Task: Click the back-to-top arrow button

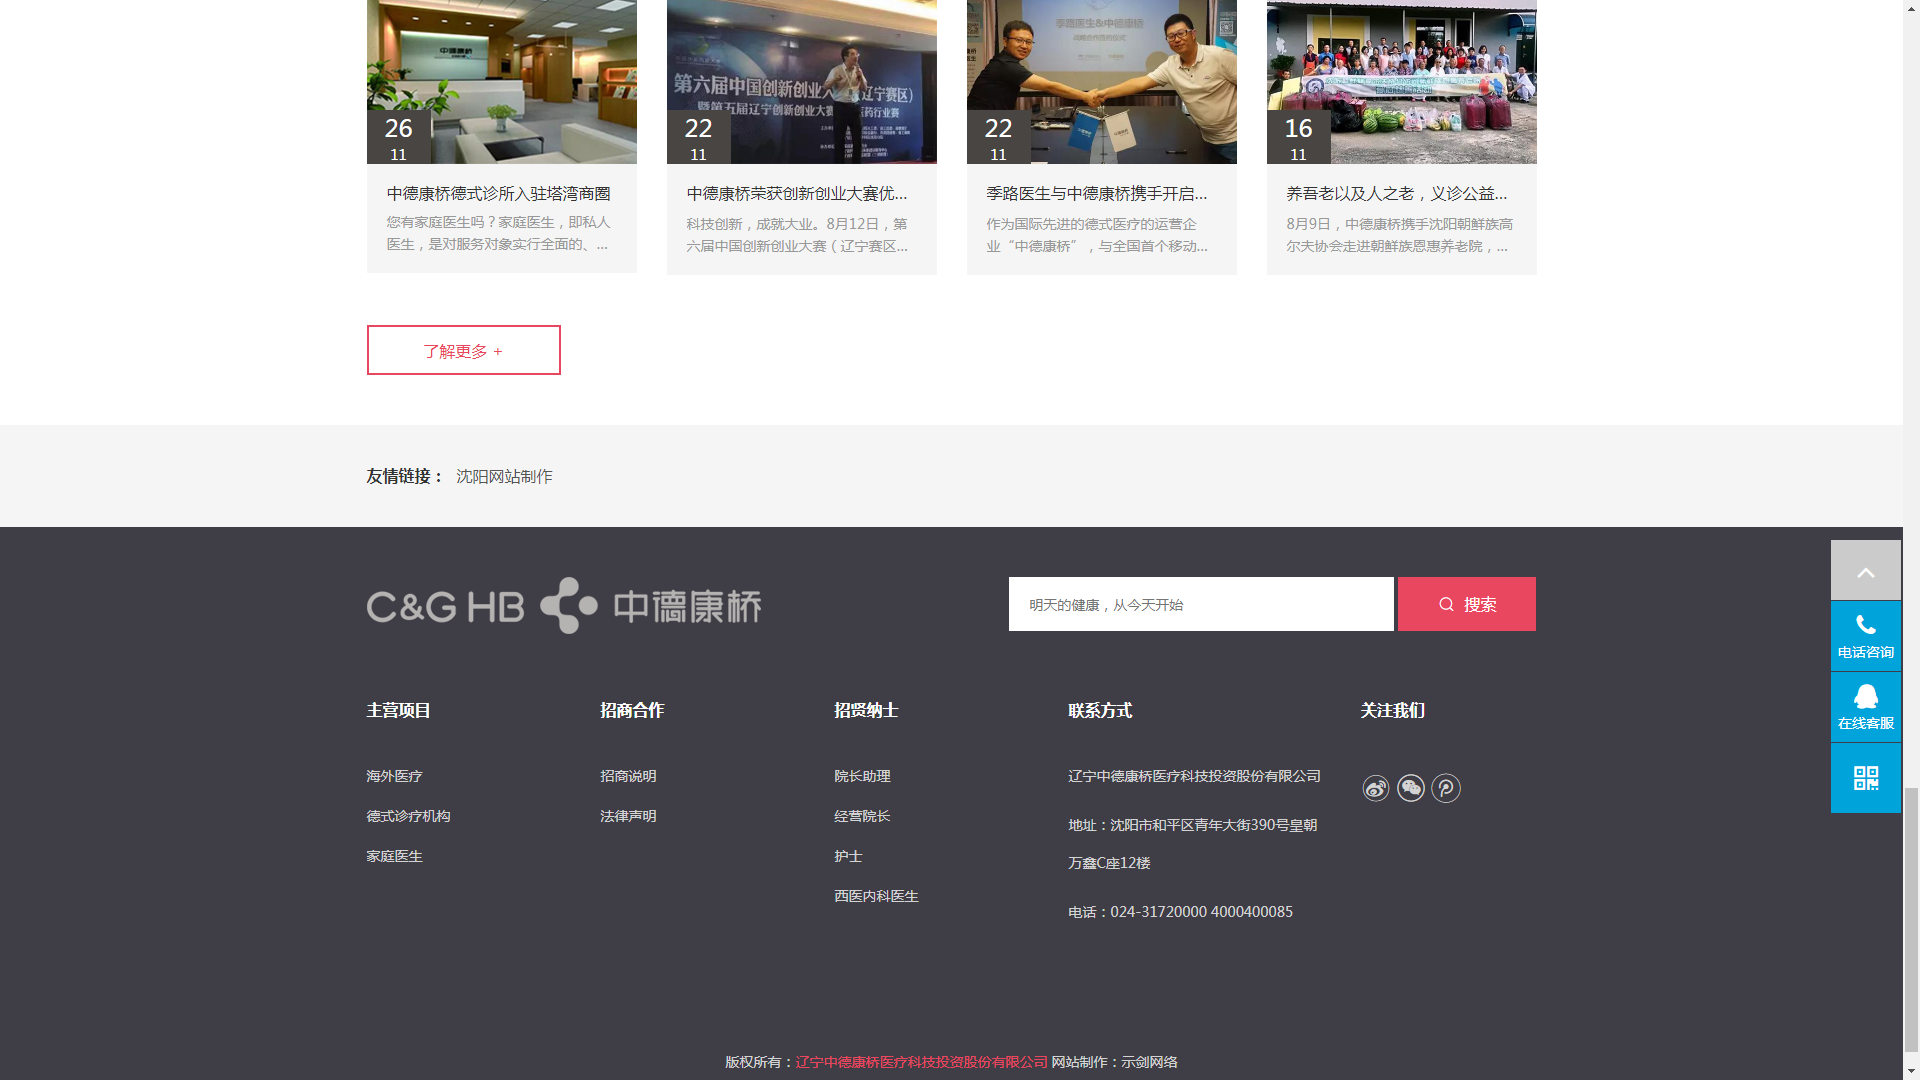Action: [1866, 570]
